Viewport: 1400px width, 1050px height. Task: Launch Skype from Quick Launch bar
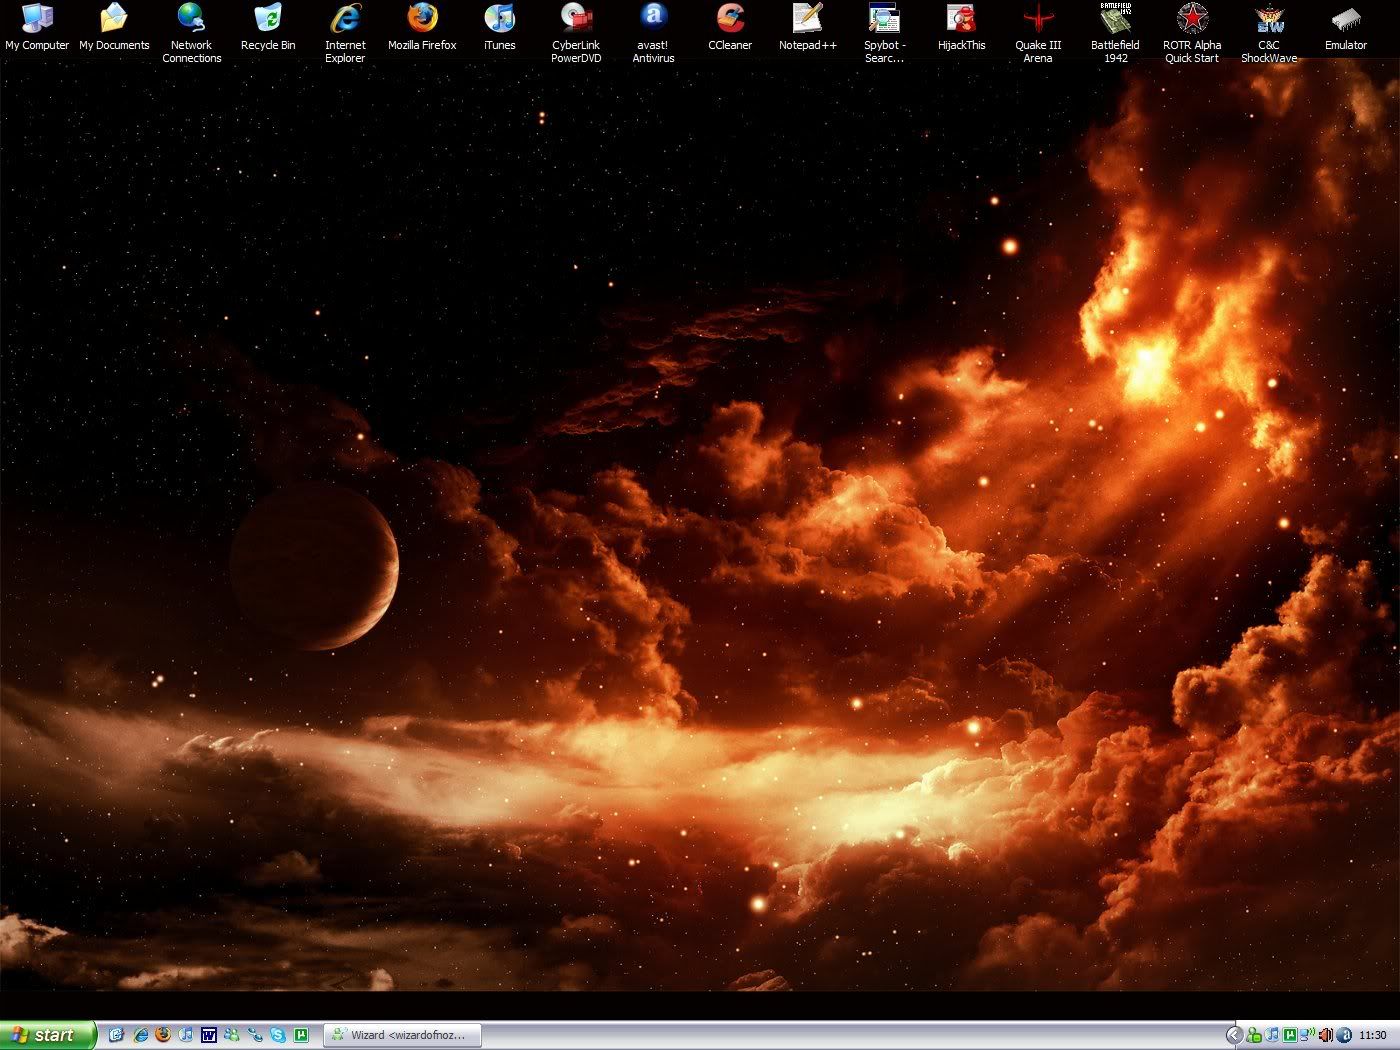[278, 1035]
